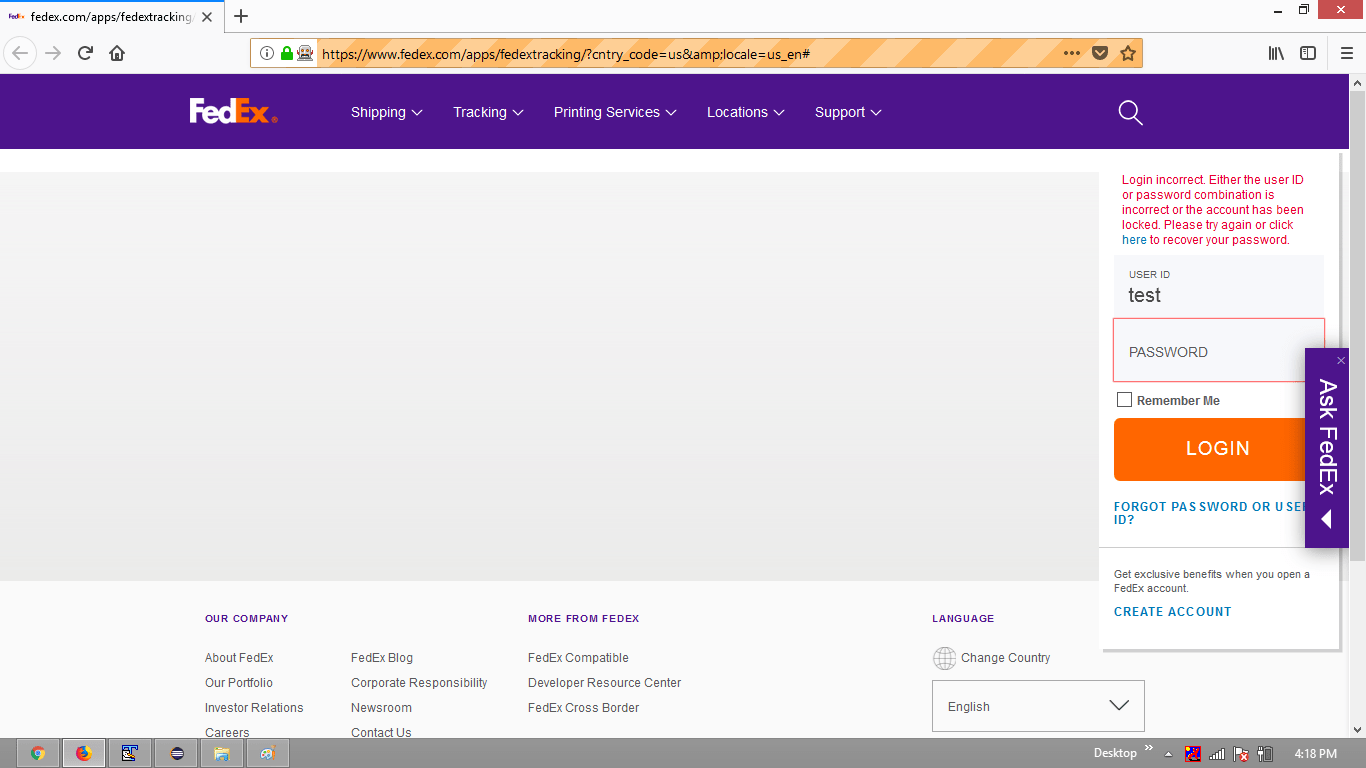Save page to Pocket icon
This screenshot has height=768, width=1366.
[x=1100, y=53]
